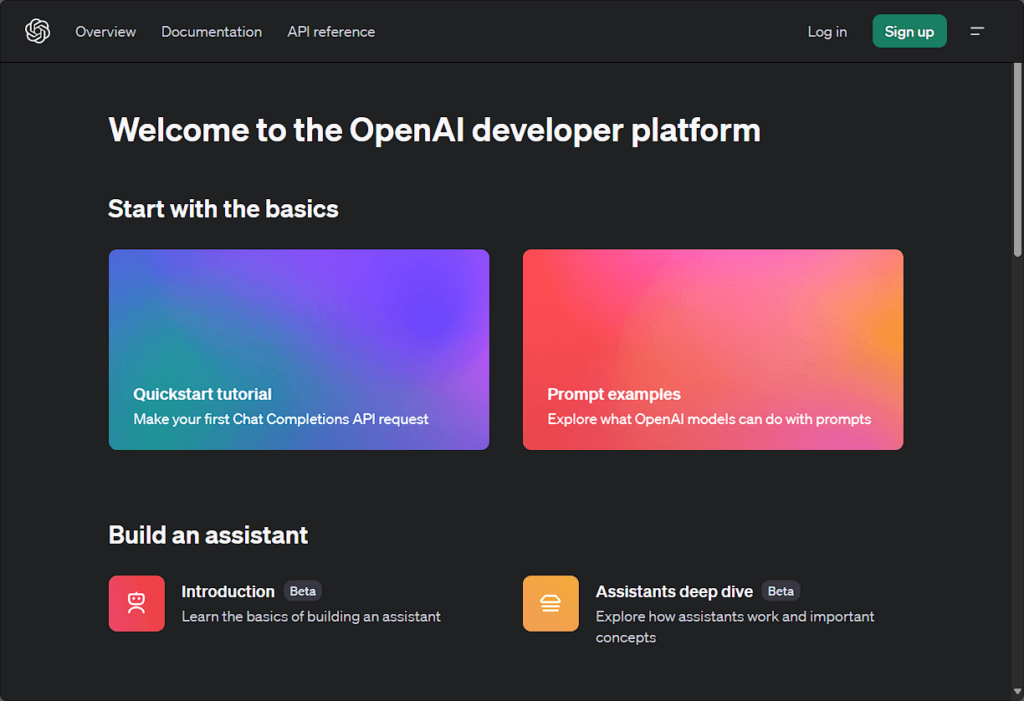Open the Assistants deep dive link text
This screenshot has height=701, width=1024.
673,591
